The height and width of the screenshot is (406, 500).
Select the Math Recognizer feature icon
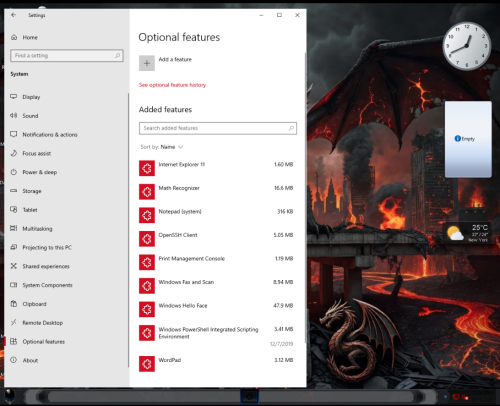[x=147, y=192]
